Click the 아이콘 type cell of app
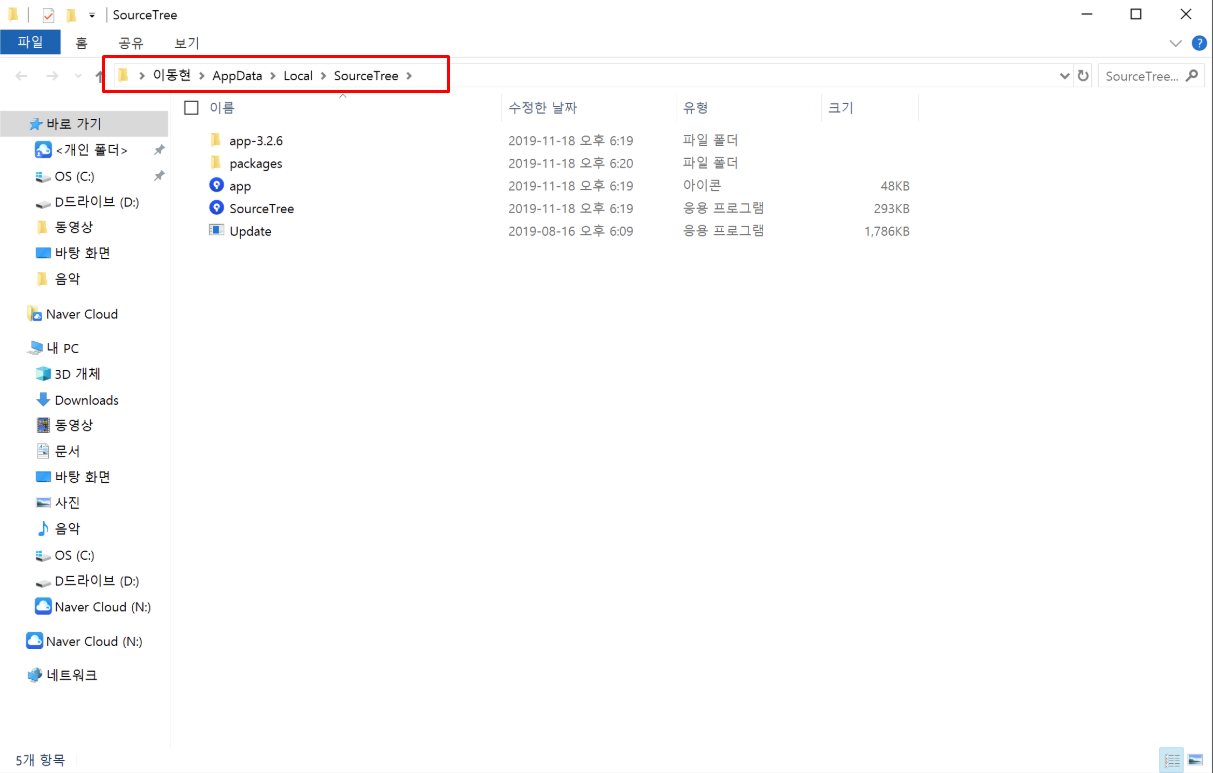Image resolution: width=1213 pixels, height=773 pixels. (x=702, y=186)
